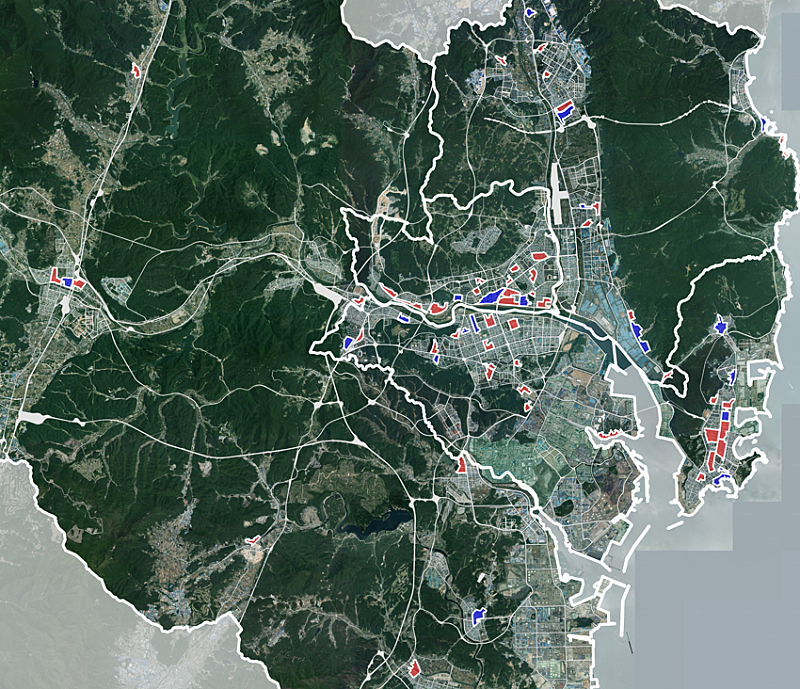Viewport: 800px width, 689px height.
Task: Select the blue star-shaped zone polygon
Action: pos(721,325)
